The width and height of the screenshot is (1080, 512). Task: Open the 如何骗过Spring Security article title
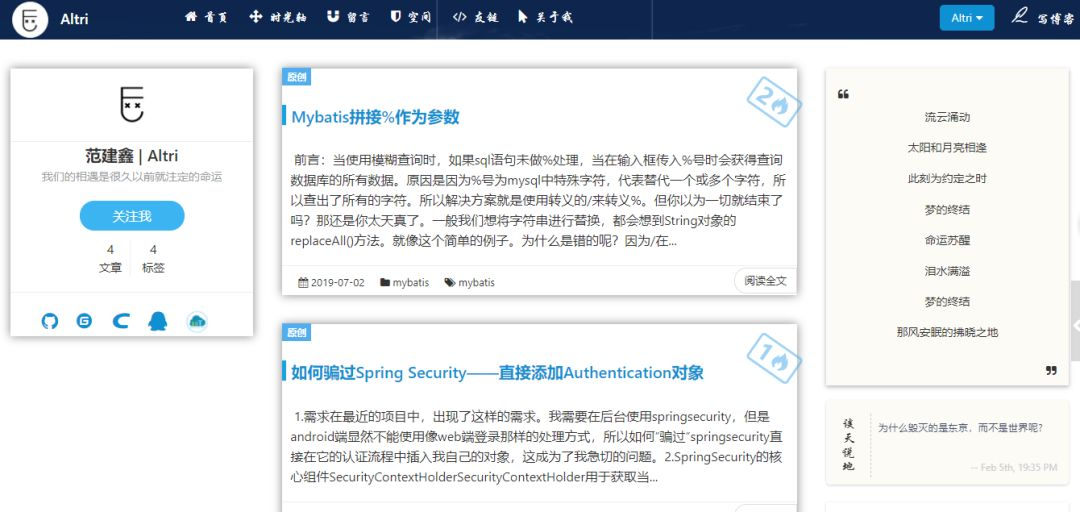[497, 373]
